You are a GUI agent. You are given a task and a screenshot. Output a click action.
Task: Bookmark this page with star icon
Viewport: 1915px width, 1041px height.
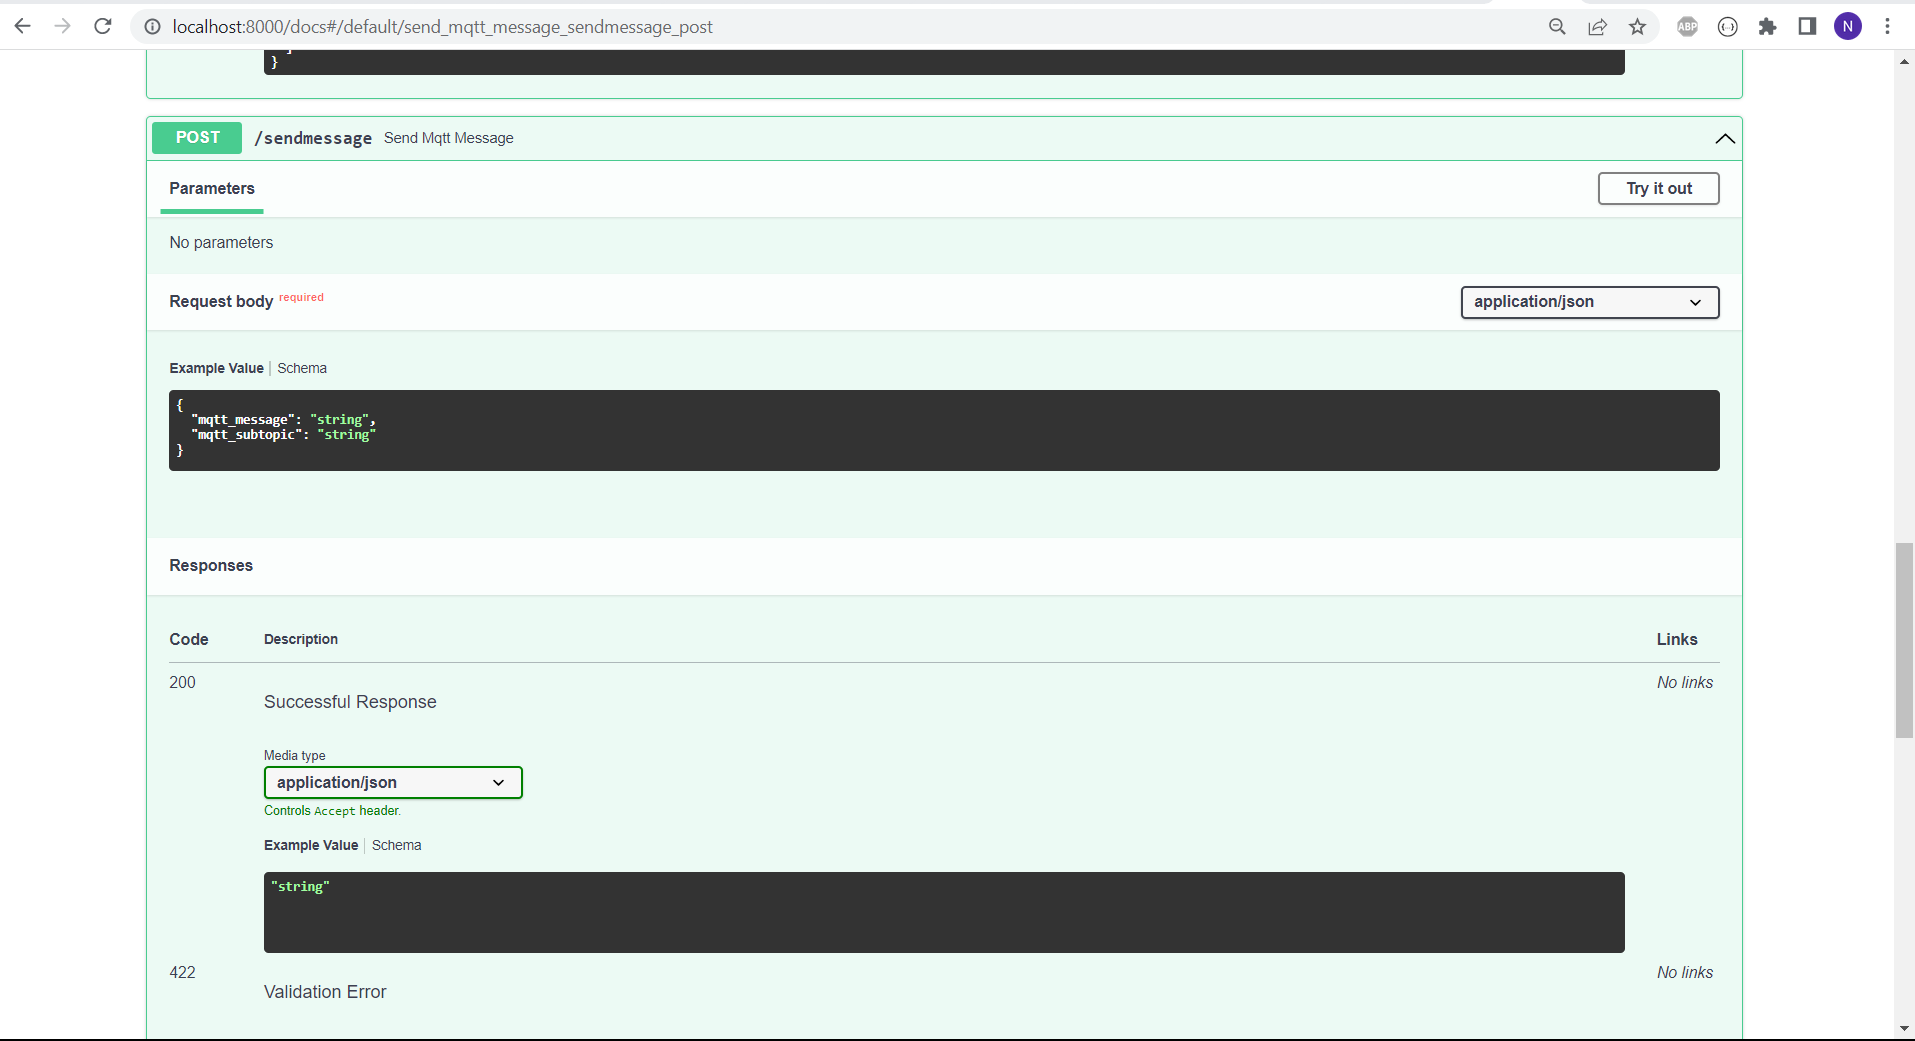pos(1637,27)
